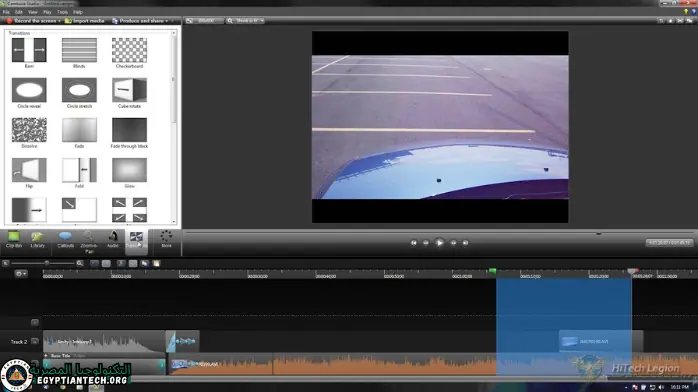Select the Flip transition
The image size is (698, 392).
[29, 170]
